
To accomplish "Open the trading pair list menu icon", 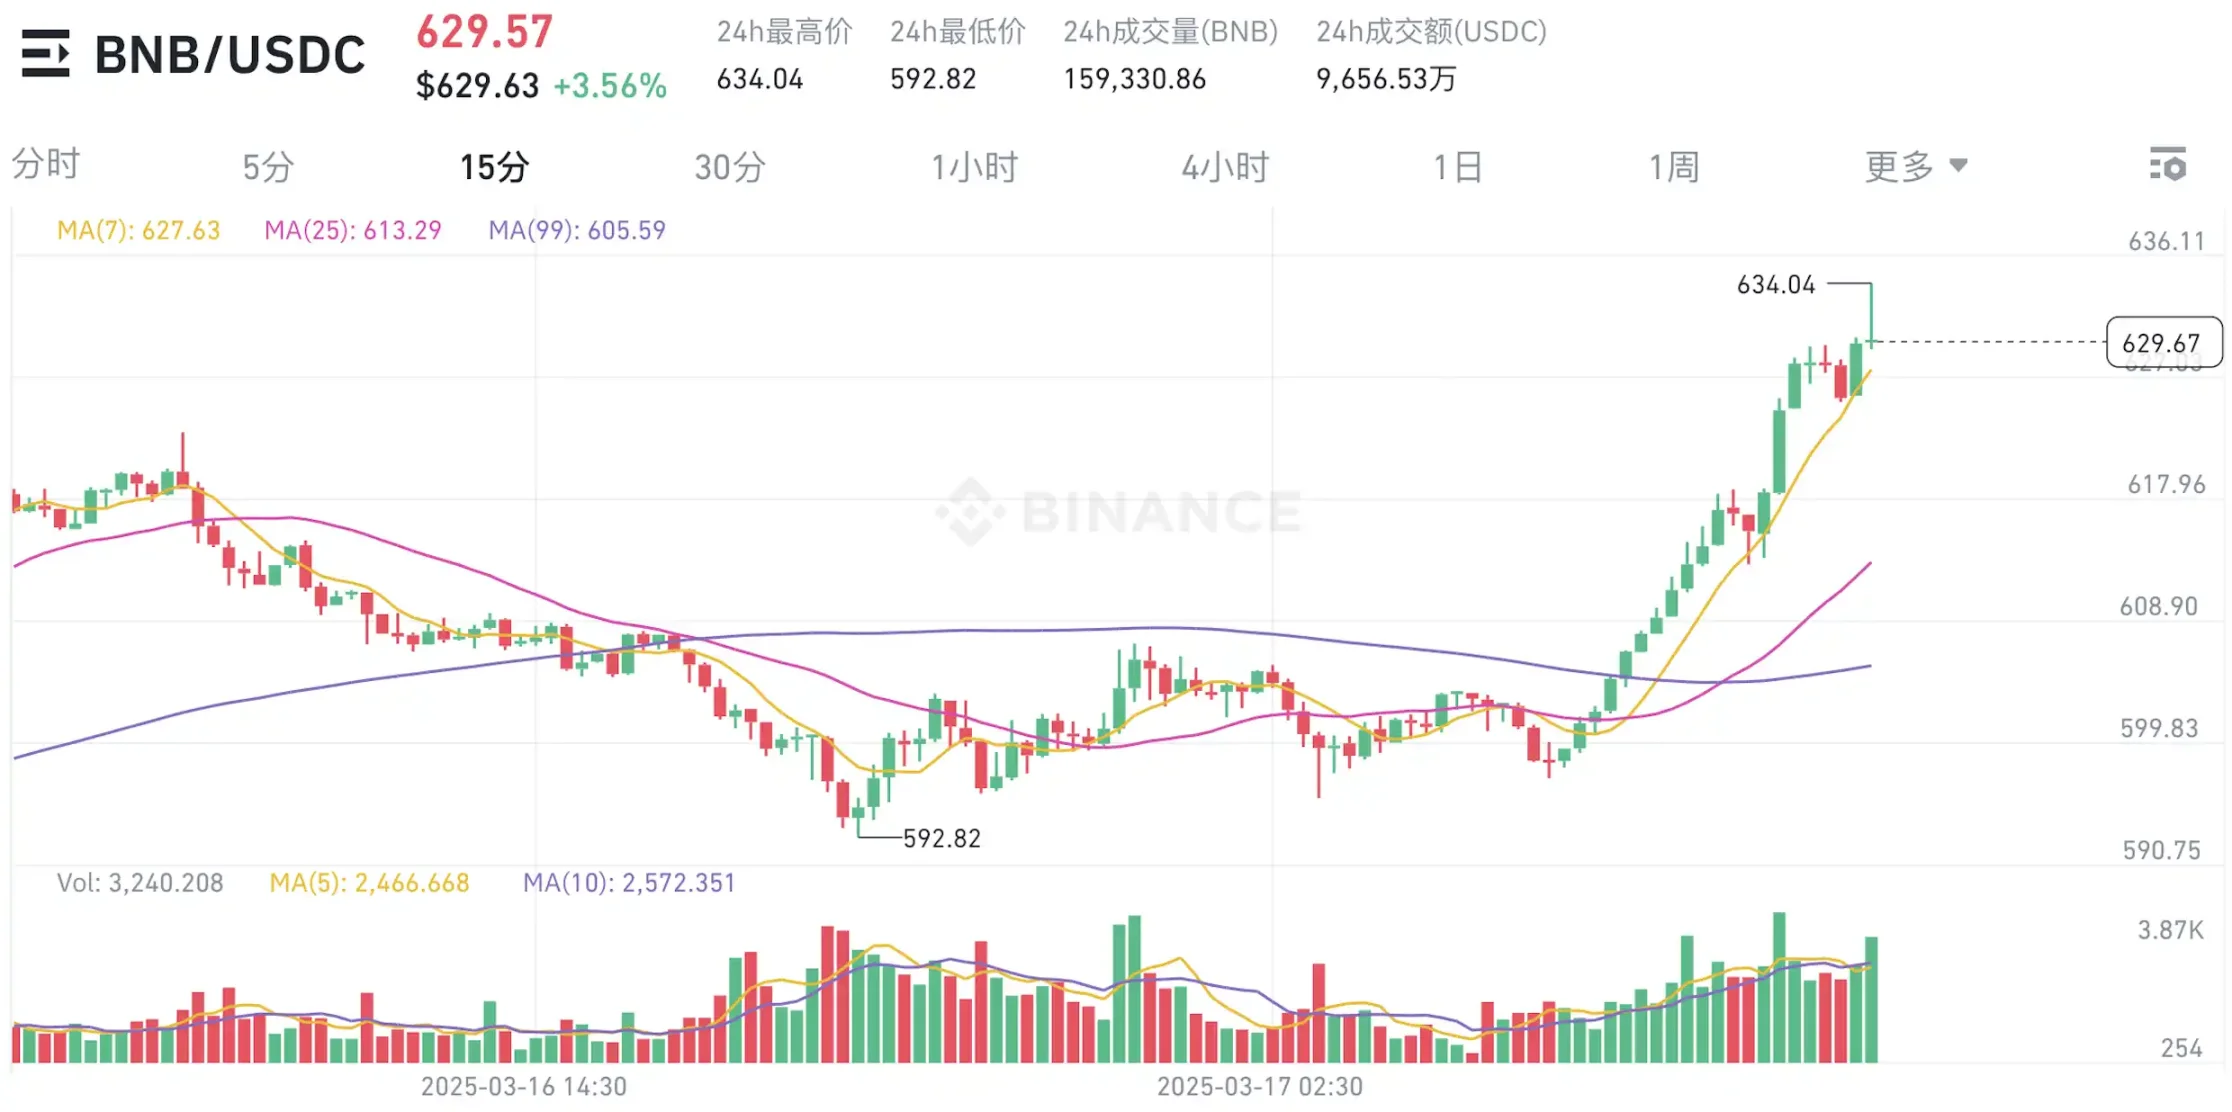I will coord(46,54).
